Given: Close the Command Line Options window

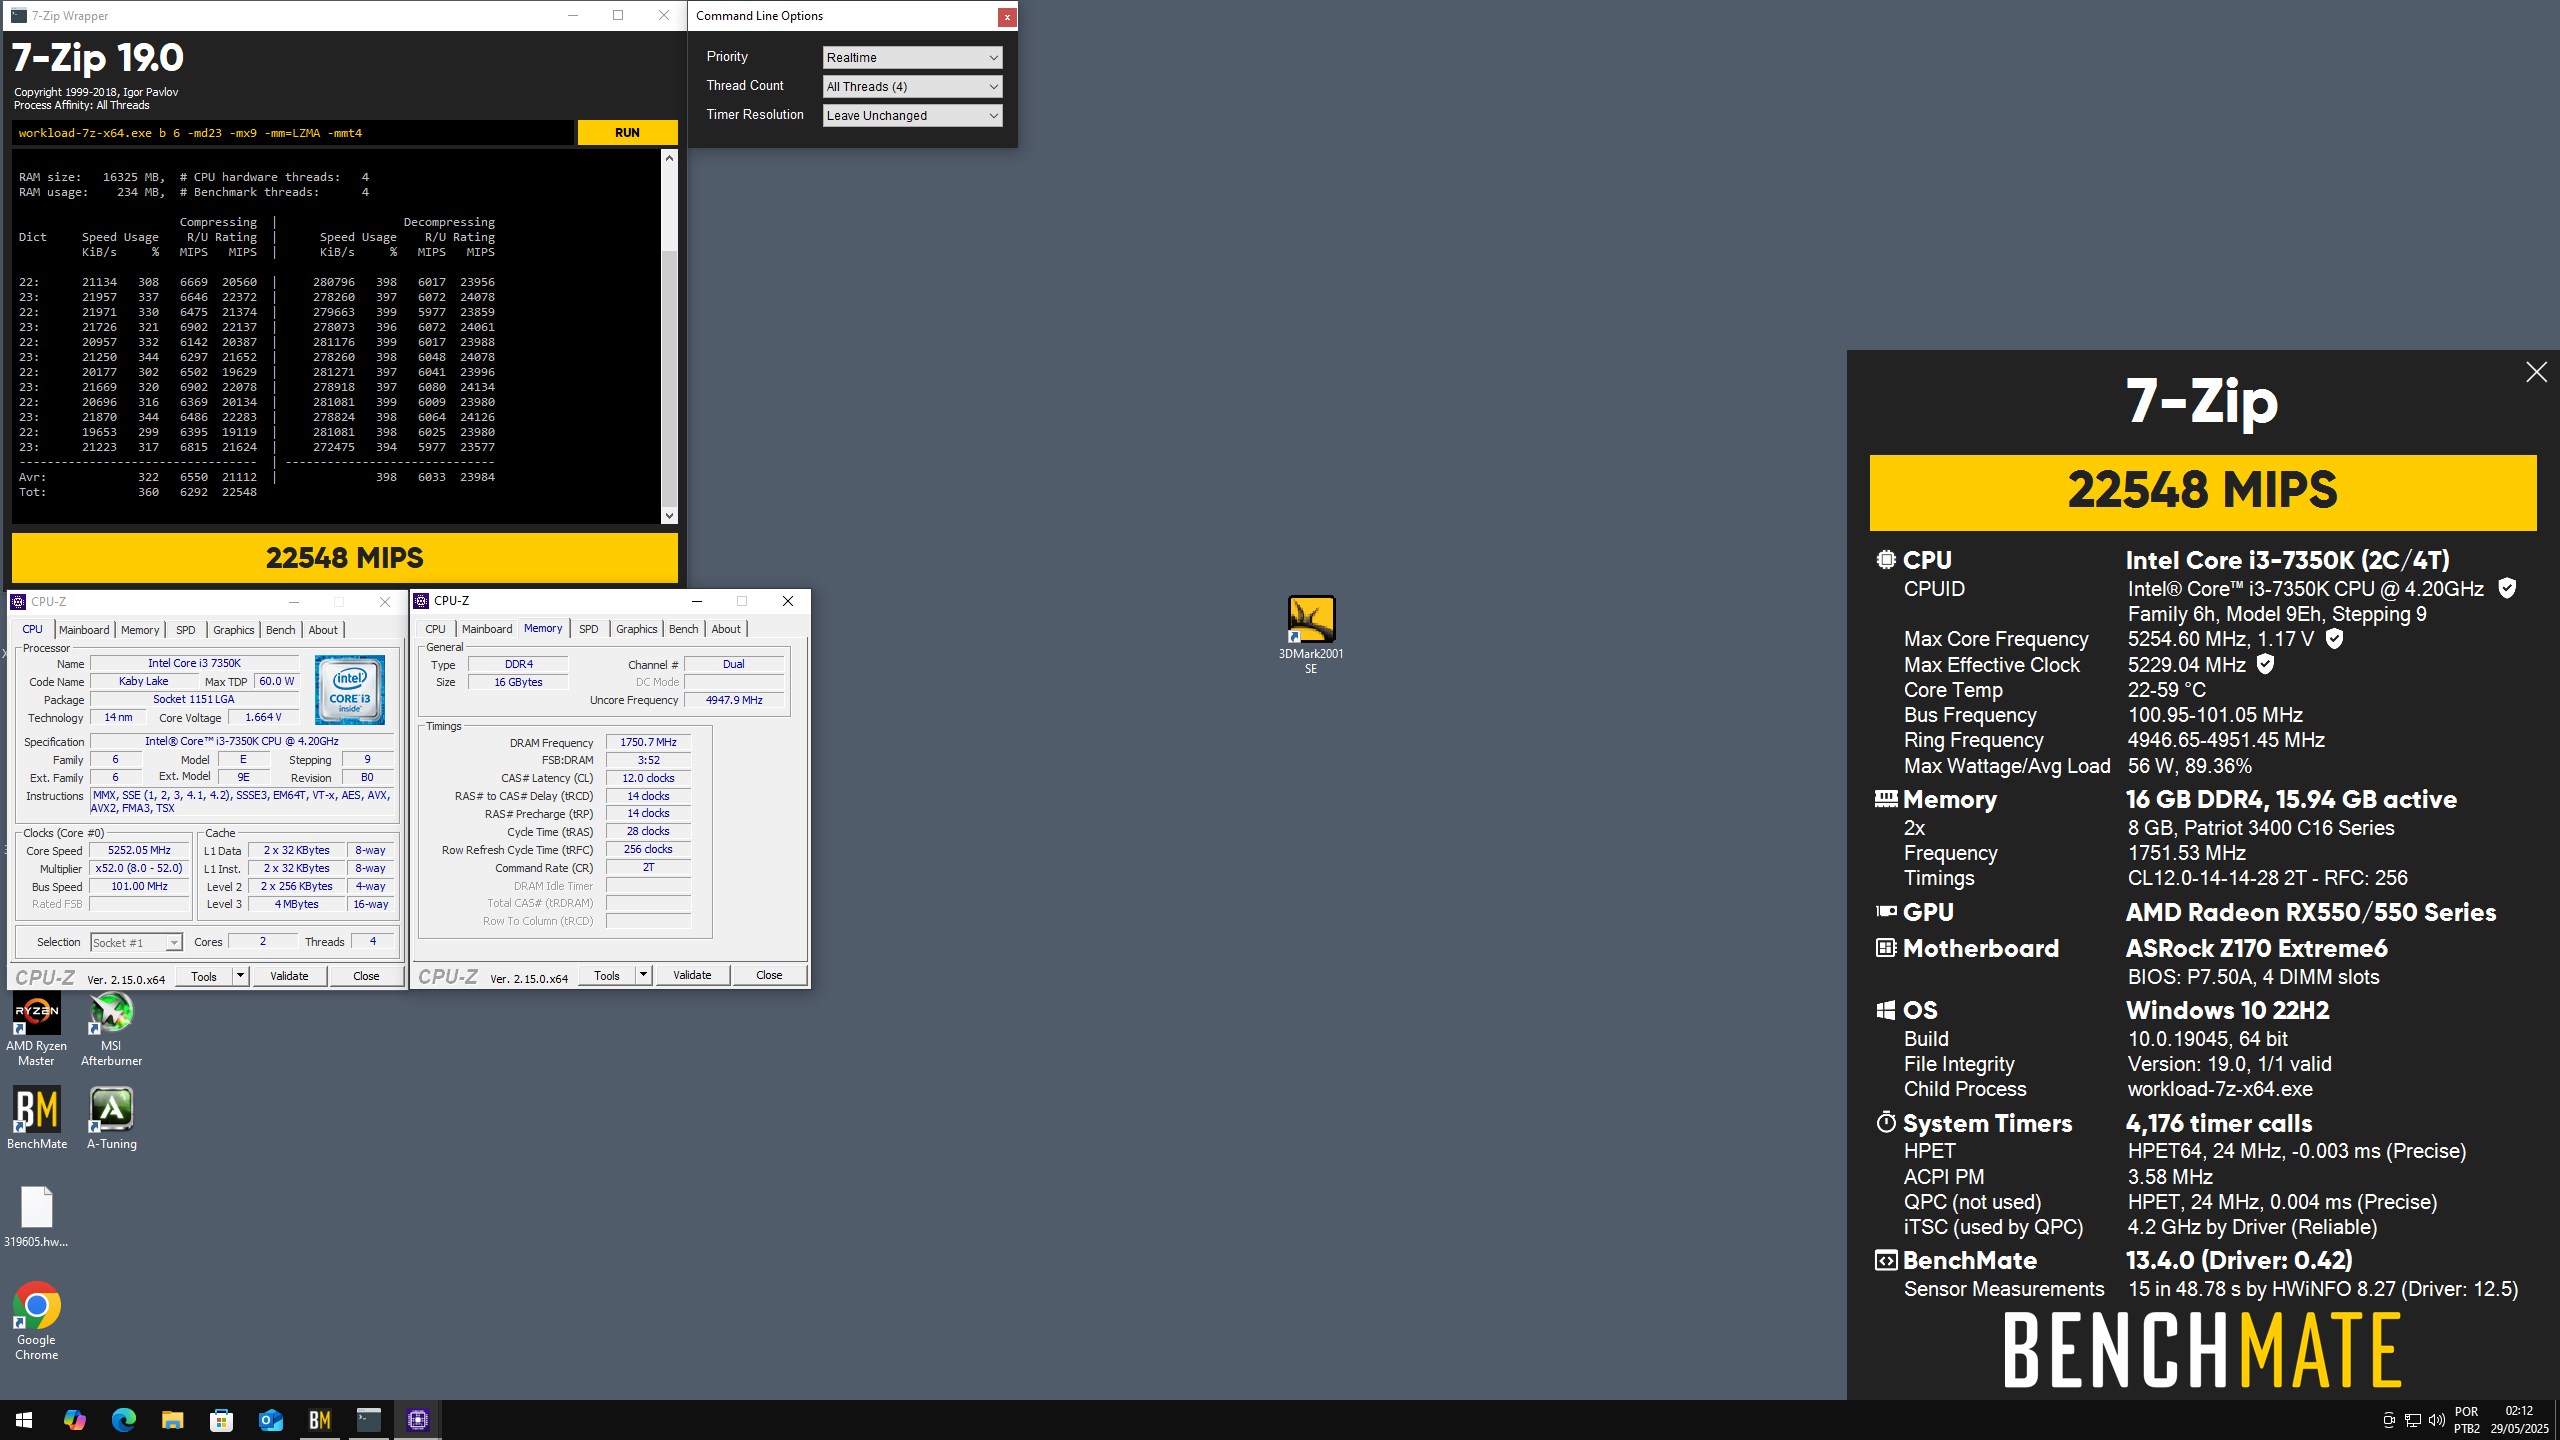Looking at the screenshot, I should click(1007, 17).
